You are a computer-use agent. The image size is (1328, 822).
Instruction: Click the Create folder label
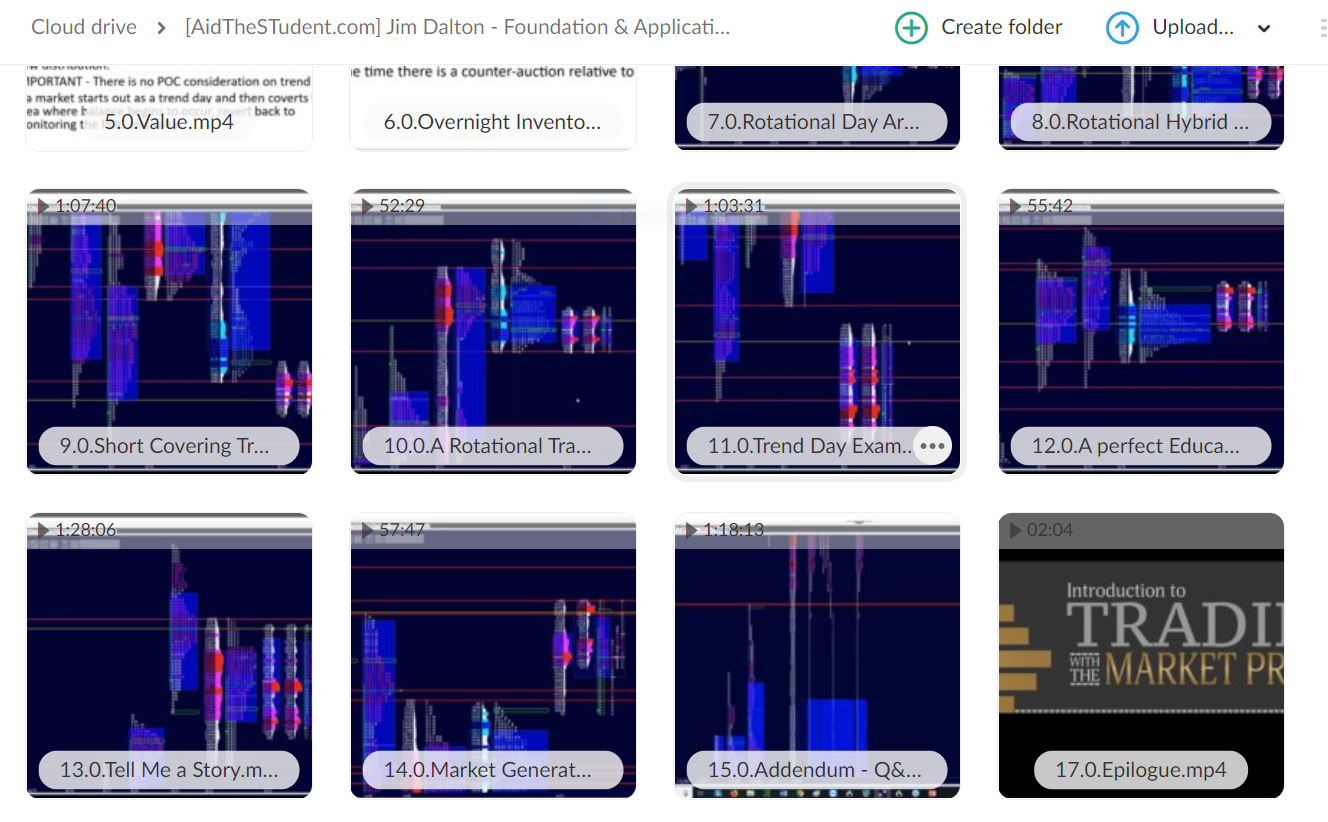pyautogui.click(x=1002, y=28)
